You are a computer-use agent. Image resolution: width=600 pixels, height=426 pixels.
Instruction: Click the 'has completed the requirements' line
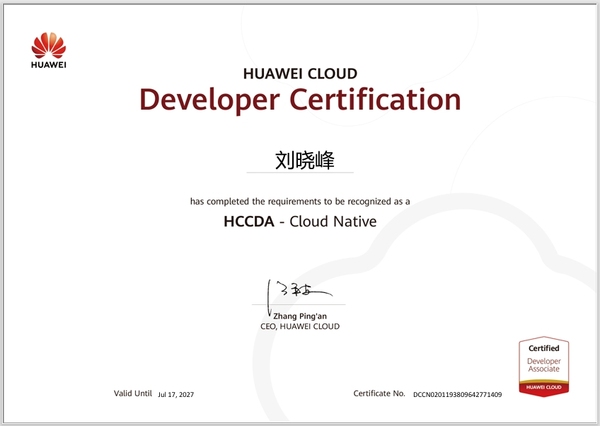300,201
